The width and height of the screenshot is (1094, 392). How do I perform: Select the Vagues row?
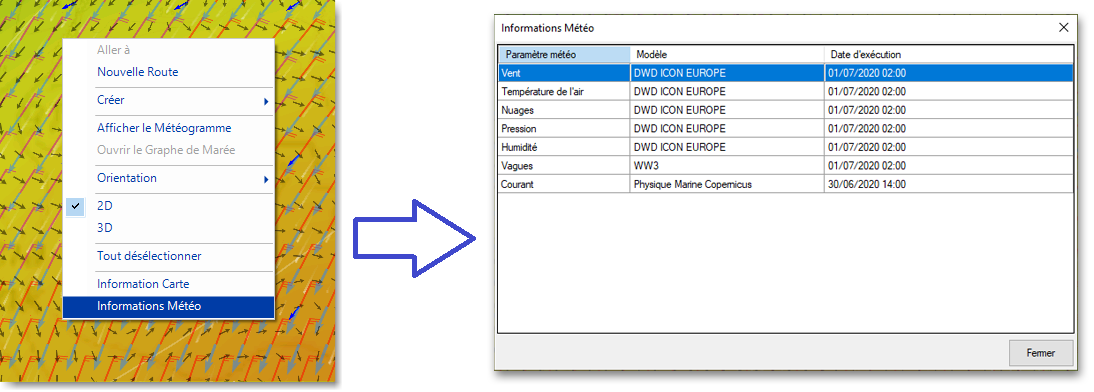785,166
